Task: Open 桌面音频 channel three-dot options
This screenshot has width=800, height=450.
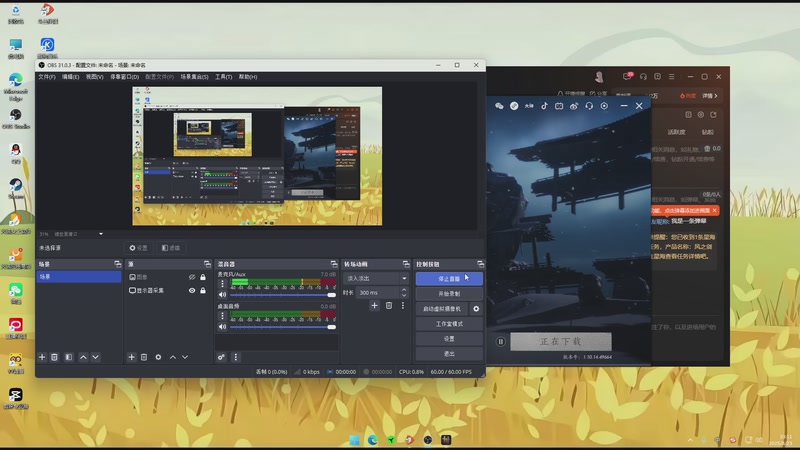Action: pos(222,316)
